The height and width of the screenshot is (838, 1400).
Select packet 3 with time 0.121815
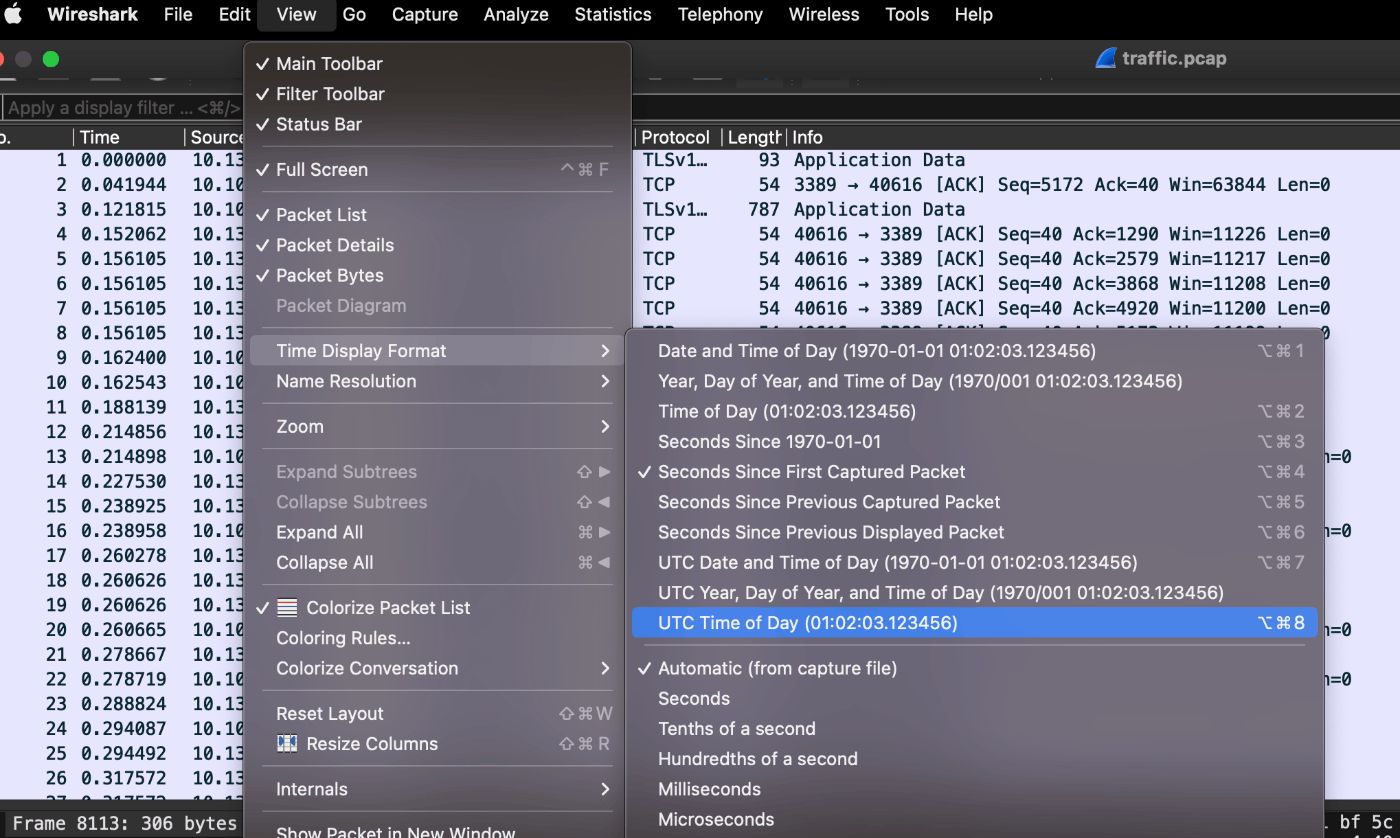pos(122,209)
